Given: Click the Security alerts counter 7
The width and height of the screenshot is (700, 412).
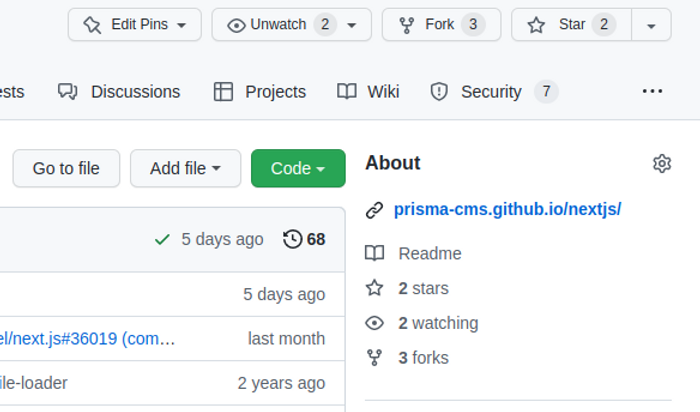Looking at the screenshot, I should [546, 92].
